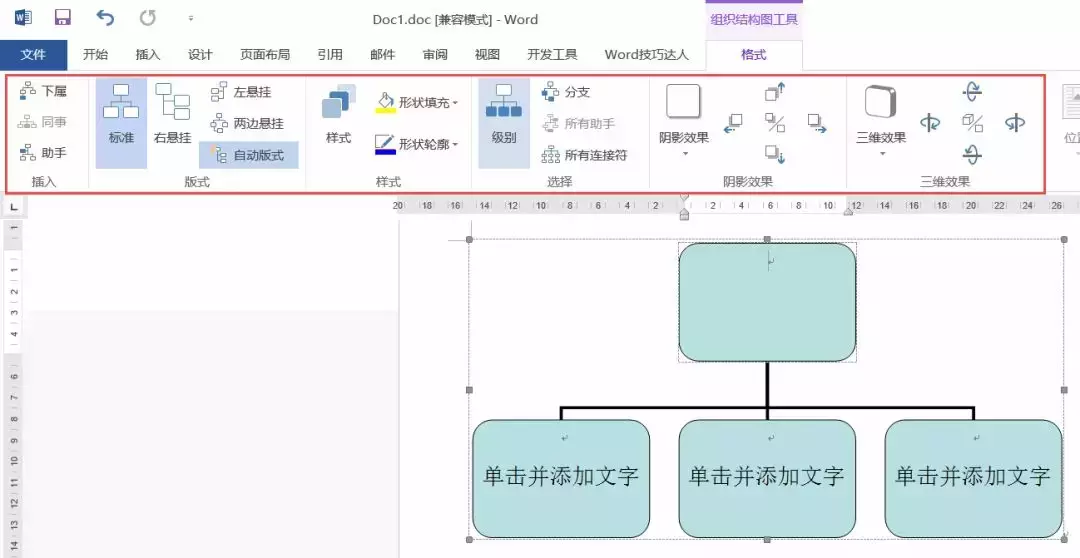Select the 分支 (branch)
The width and height of the screenshot is (1080, 558).
pos(566,92)
